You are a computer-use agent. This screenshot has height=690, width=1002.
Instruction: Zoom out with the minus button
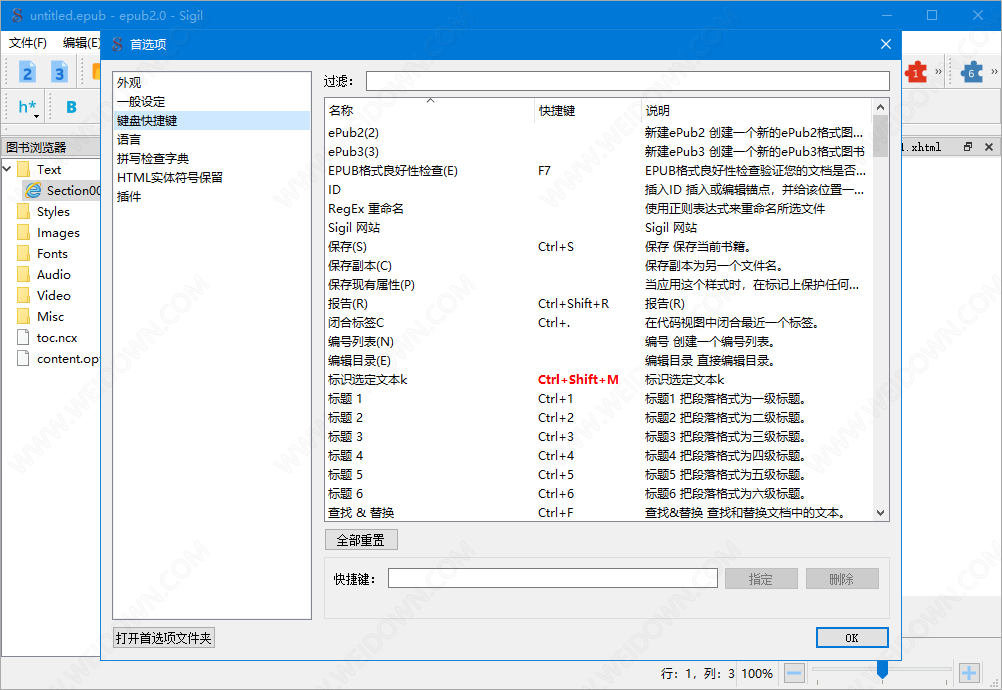794,673
